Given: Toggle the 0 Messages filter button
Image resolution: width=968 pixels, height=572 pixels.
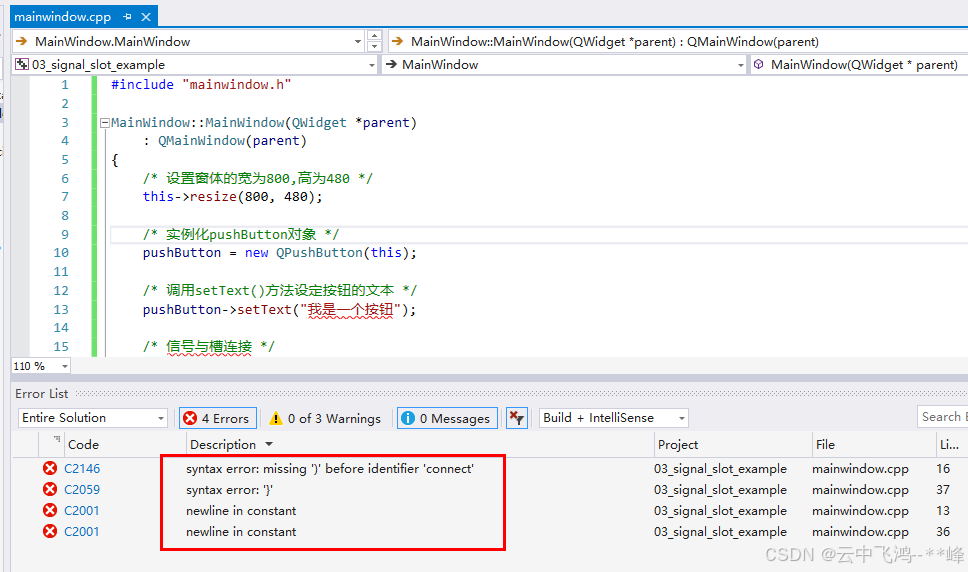Looking at the screenshot, I should (x=447, y=418).
